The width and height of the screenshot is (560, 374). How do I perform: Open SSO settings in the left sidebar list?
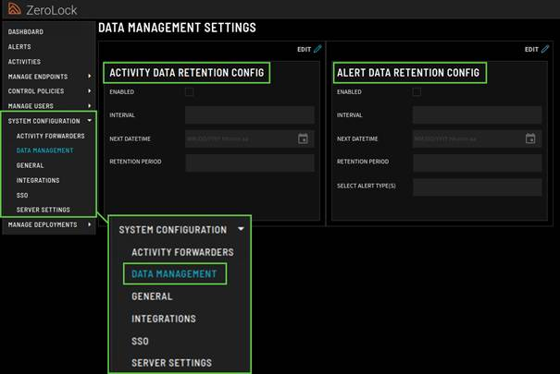(x=22, y=195)
